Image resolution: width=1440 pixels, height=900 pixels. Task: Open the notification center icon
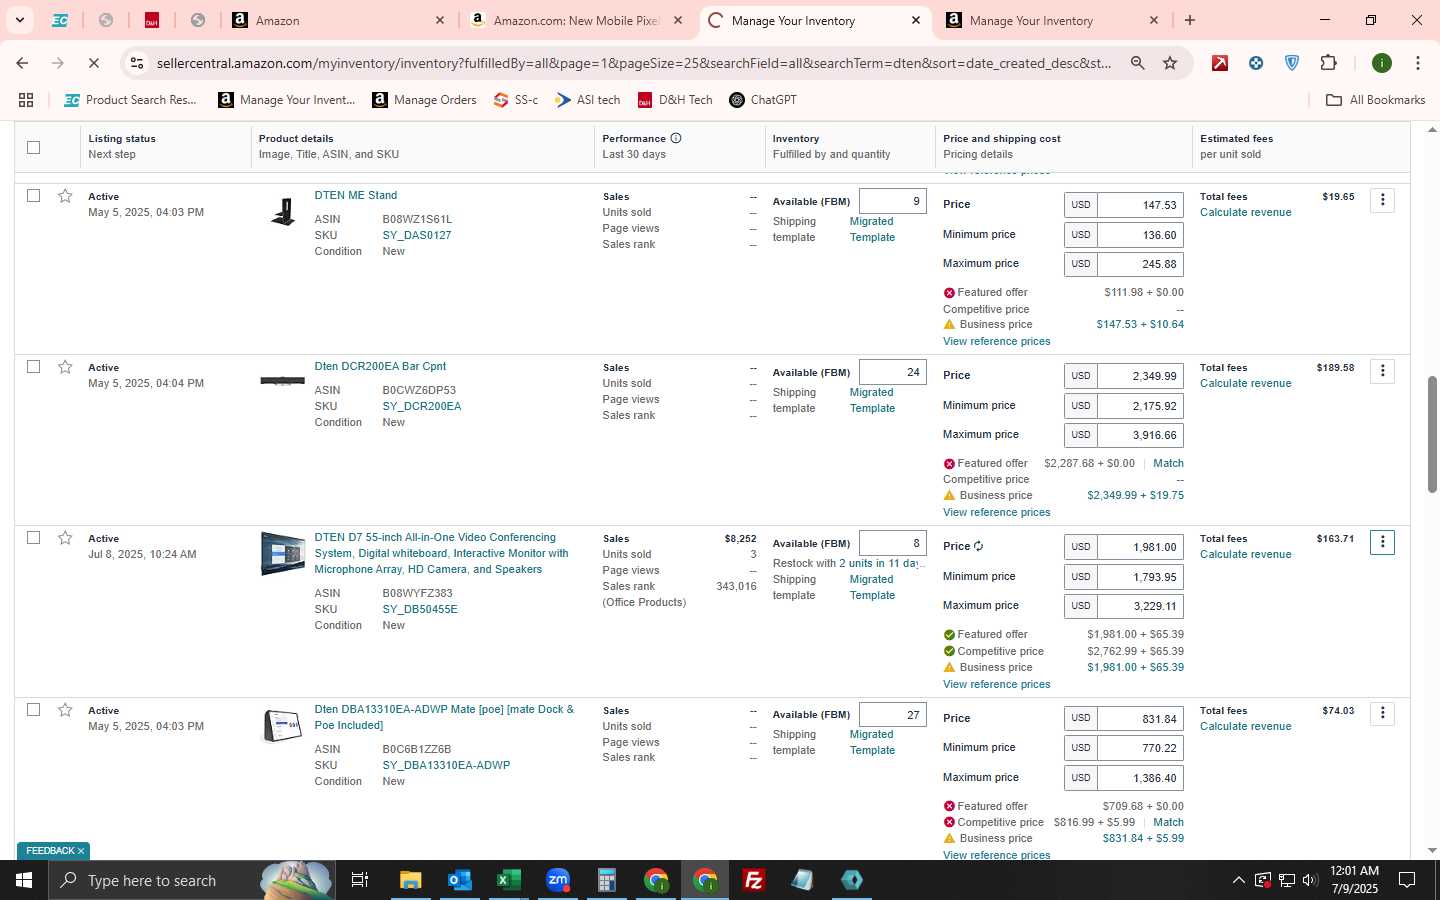pyautogui.click(x=1407, y=880)
